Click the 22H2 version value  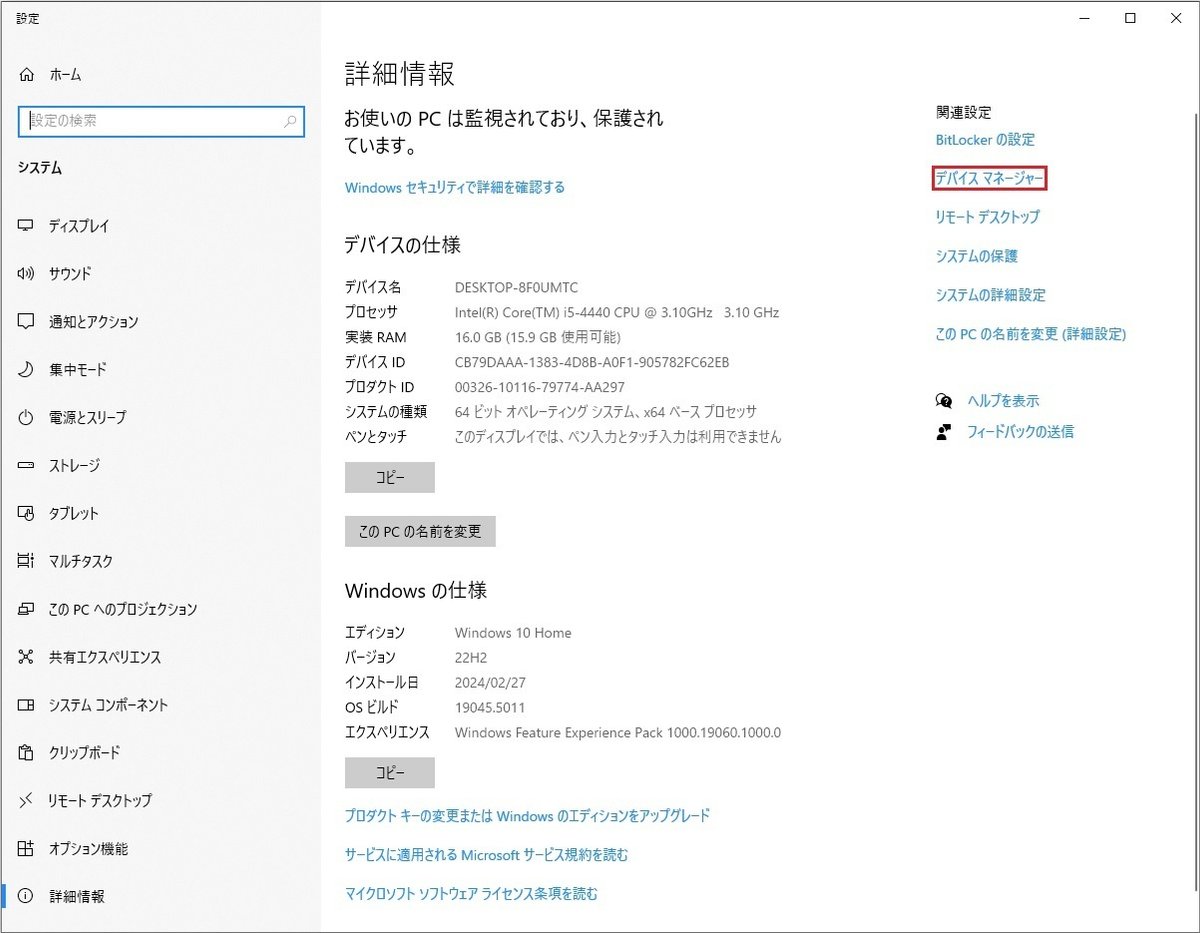(472, 658)
